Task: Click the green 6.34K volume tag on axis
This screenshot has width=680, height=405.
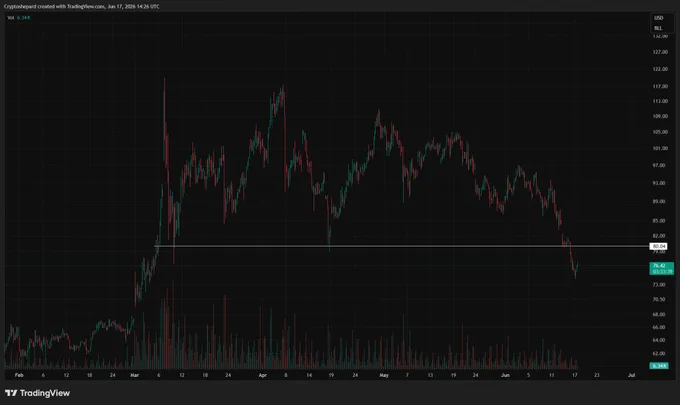Action: click(x=659, y=366)
